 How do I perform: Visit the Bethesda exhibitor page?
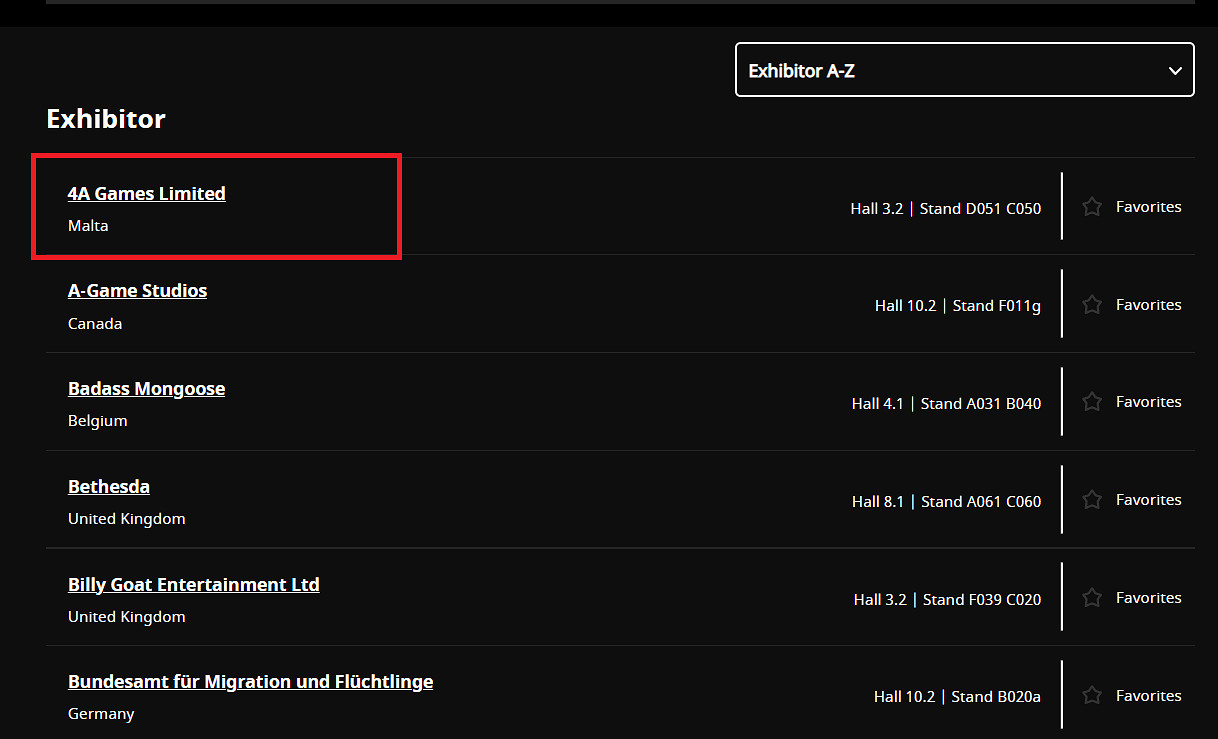(x=109, y=486)
